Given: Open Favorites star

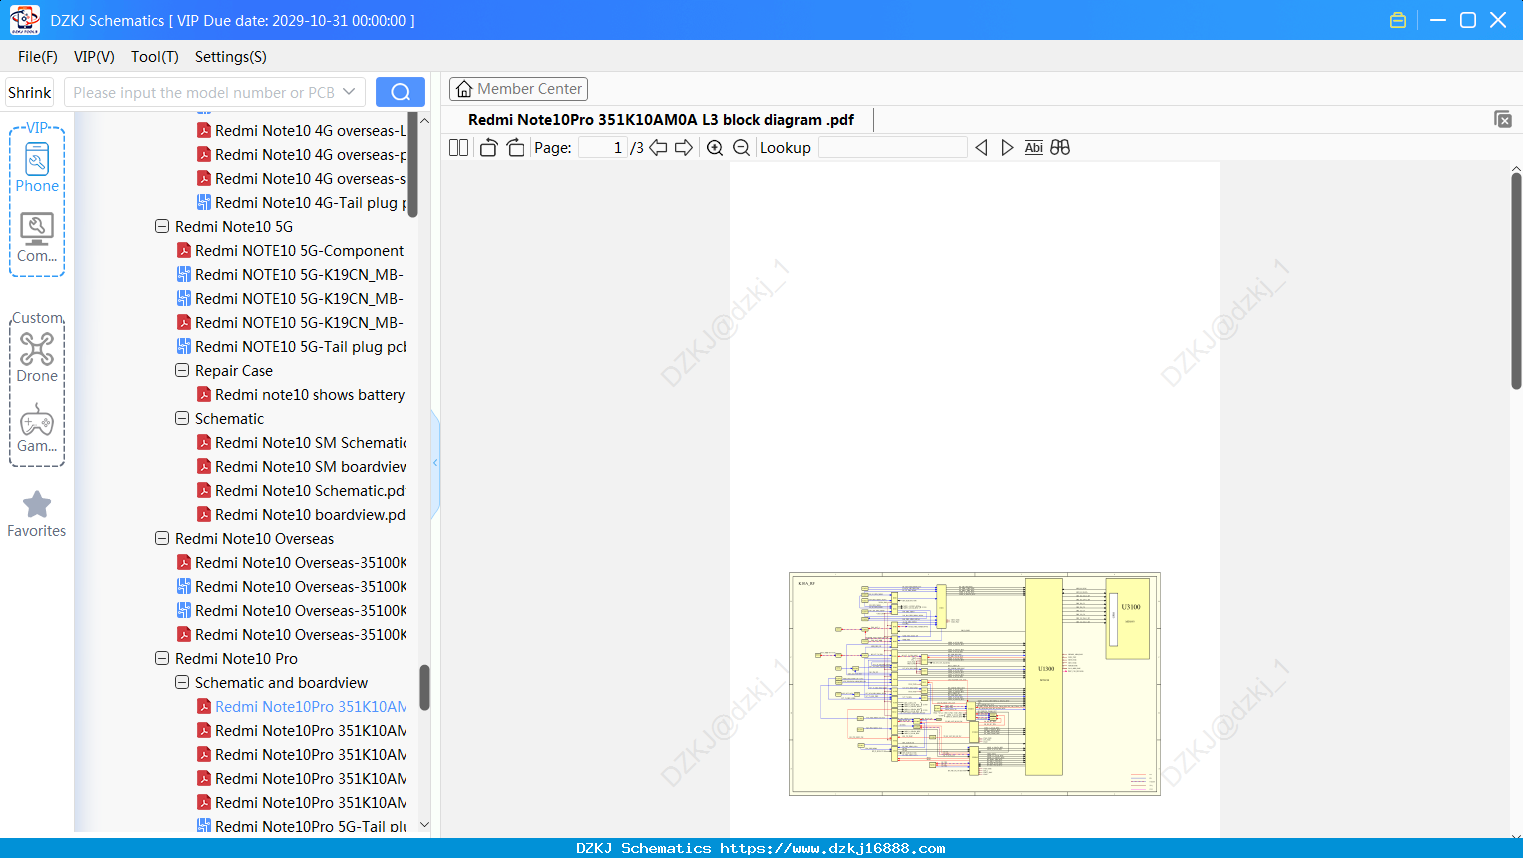Looking at the screenshot, I should click(37, 514).
